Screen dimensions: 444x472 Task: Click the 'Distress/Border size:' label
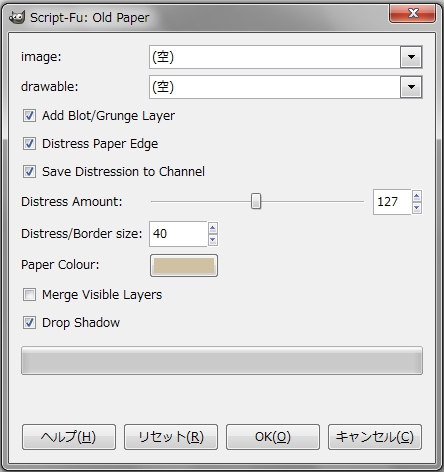(81, 234)
